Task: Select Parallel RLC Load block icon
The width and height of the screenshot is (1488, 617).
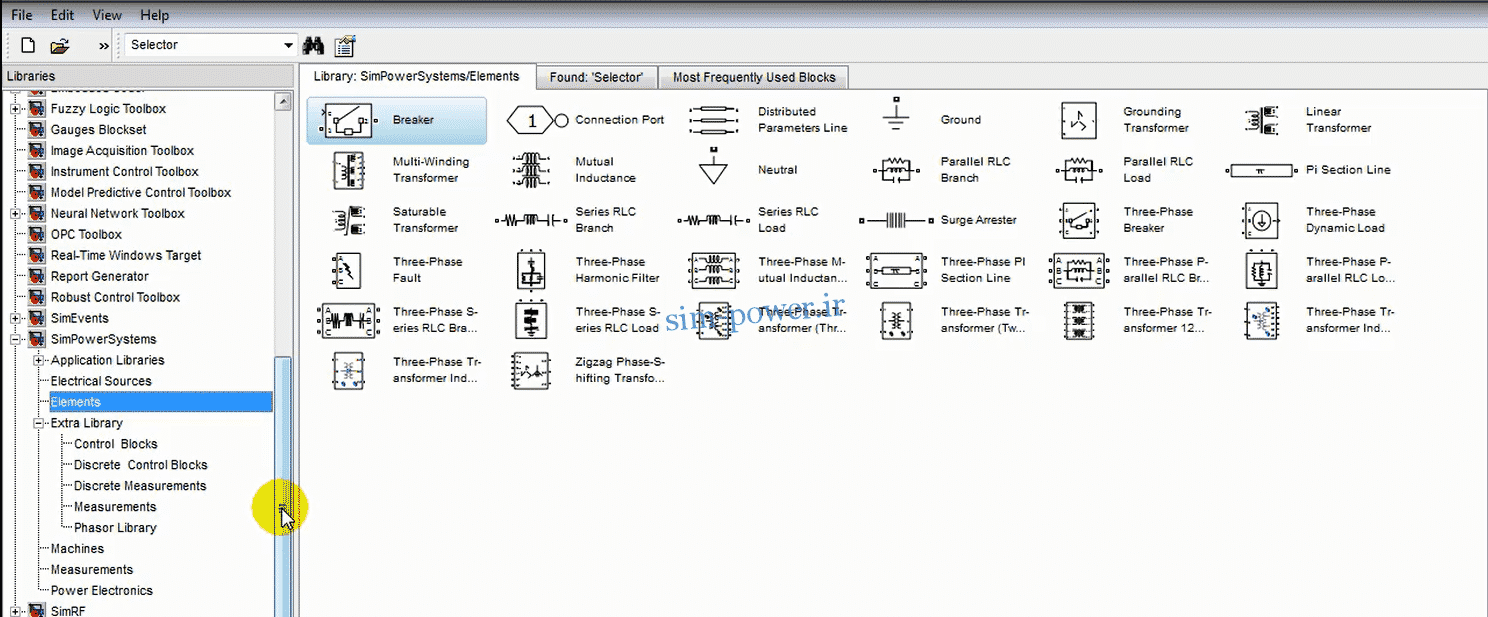Action: point(1078,170)
